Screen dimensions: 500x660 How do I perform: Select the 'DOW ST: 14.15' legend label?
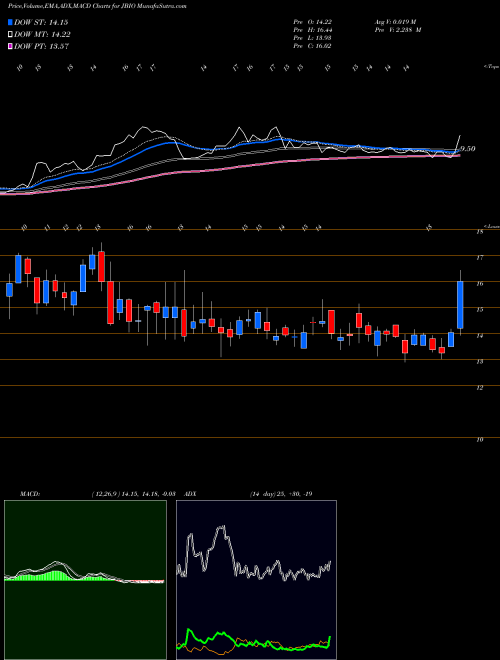(x=41, y=22)
